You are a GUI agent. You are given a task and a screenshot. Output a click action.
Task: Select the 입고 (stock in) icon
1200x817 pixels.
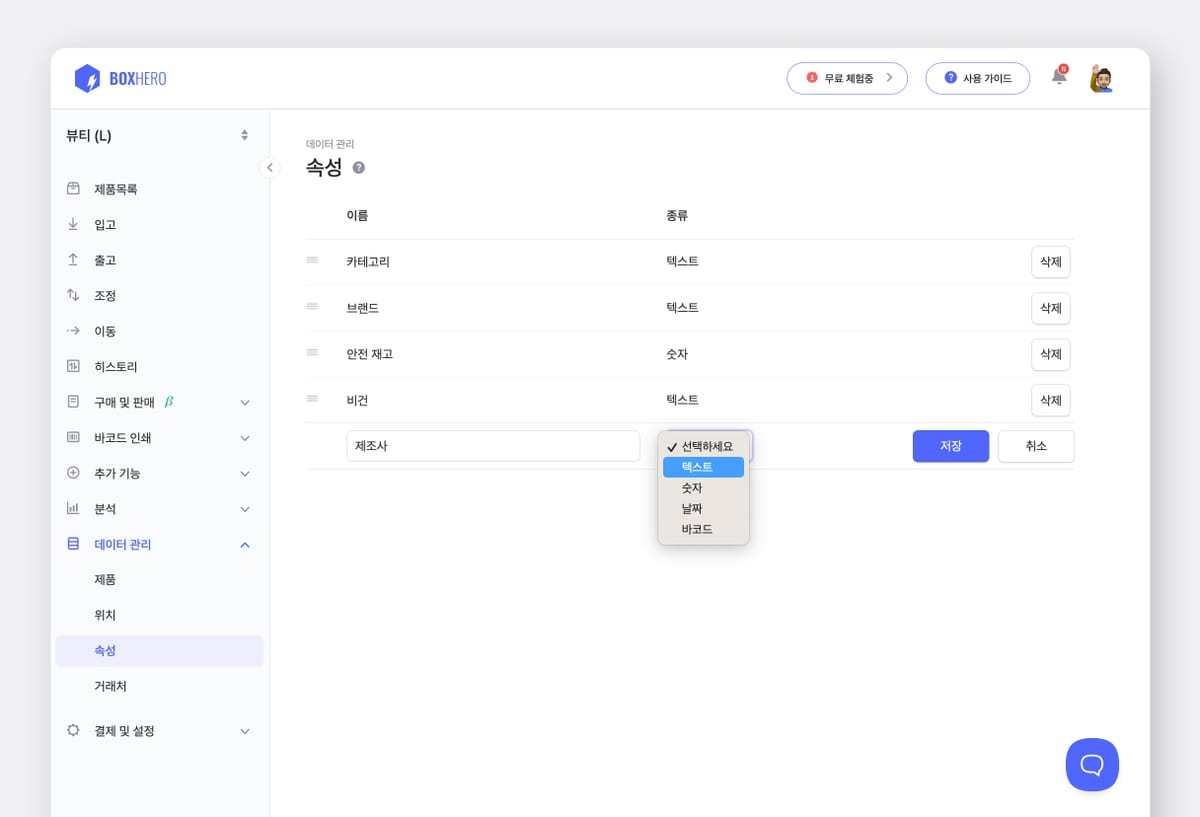73,224
